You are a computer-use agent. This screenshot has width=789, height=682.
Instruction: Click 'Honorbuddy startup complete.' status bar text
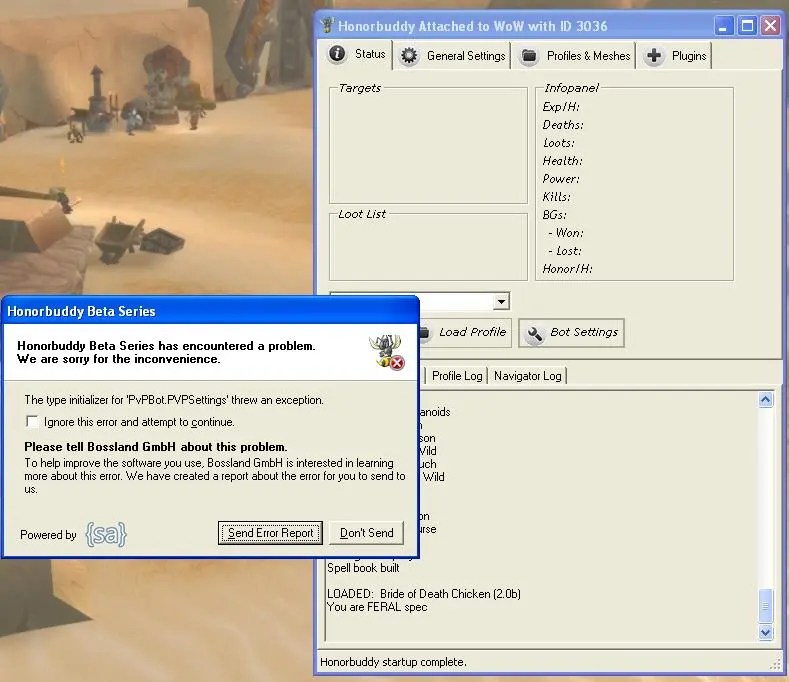click(x=393, y=662)
